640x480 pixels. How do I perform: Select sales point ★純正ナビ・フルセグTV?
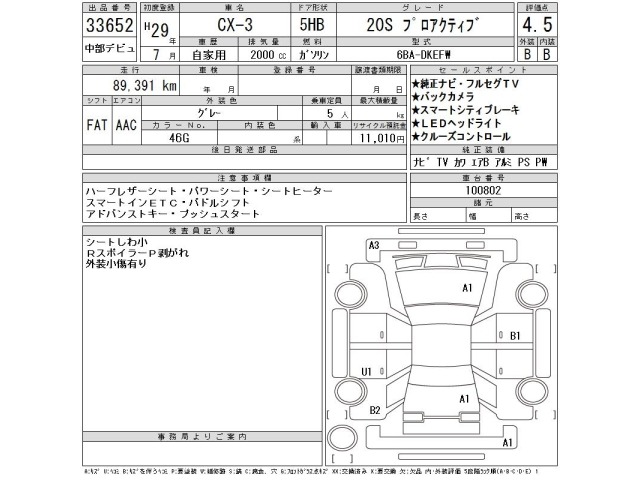coord(465,84)
